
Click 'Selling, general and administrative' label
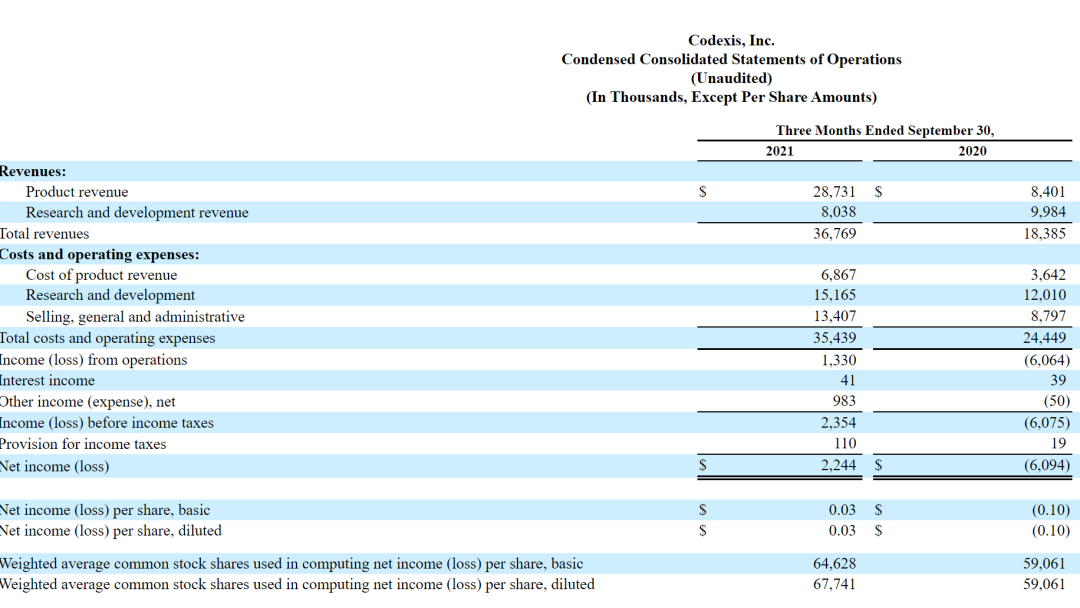[135, 317]
